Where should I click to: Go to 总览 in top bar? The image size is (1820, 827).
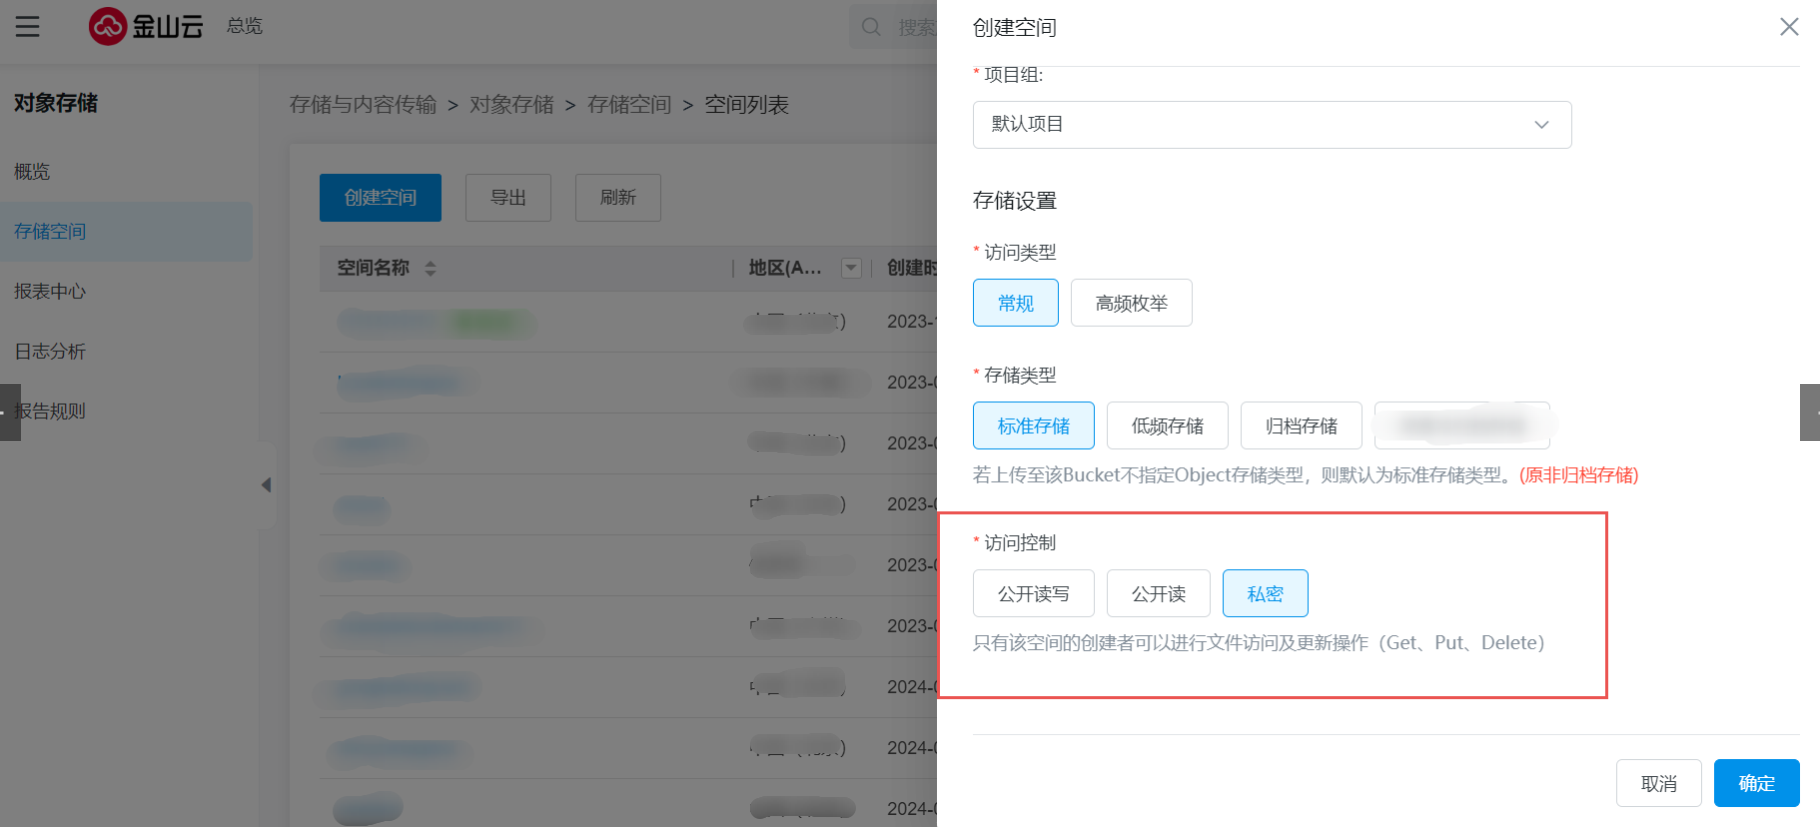pyautogui.click(x=244, y=26)
